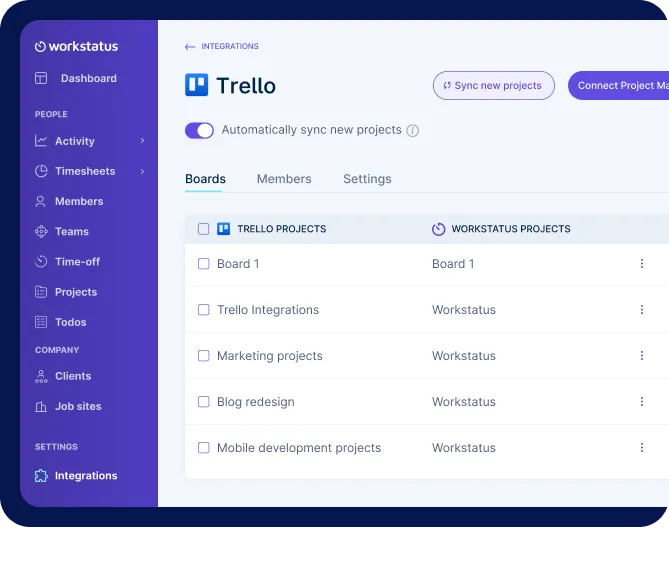Click the Integrations puzzle-piece icon
The height and width of the screenshot is (569, 669).
(41, 476)
